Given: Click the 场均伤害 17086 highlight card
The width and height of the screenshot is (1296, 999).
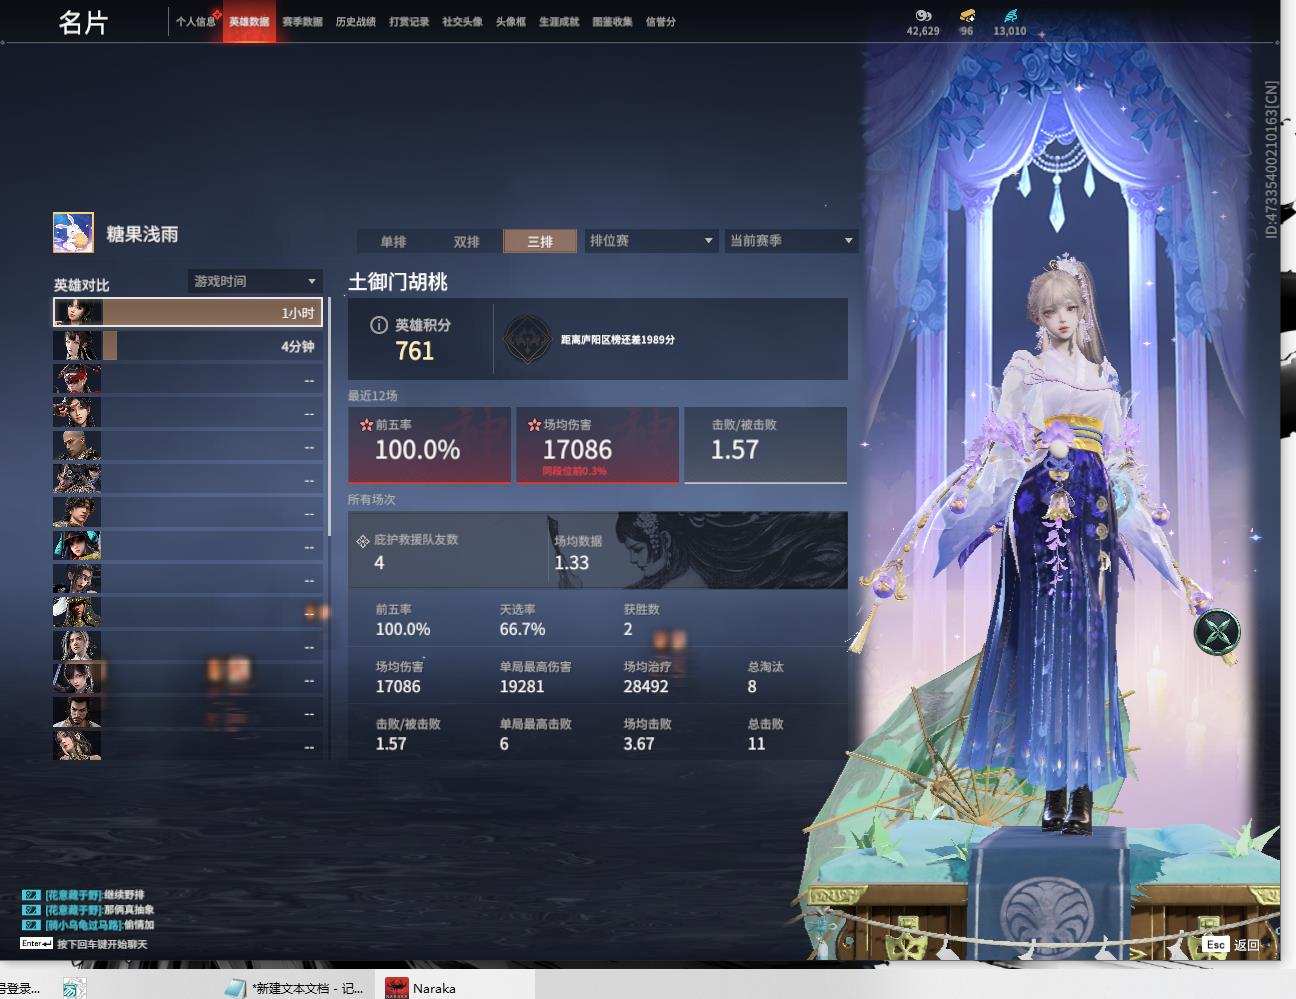Looking at the screenshot, I should [x=598, y=444].
